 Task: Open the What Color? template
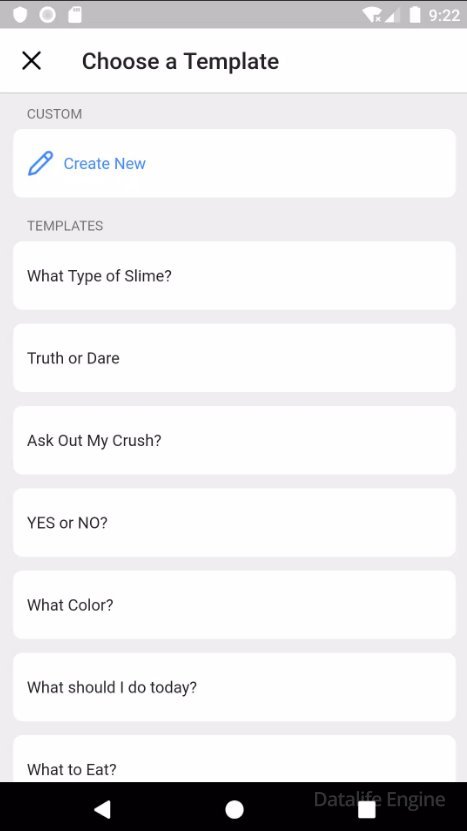[234, 605]
